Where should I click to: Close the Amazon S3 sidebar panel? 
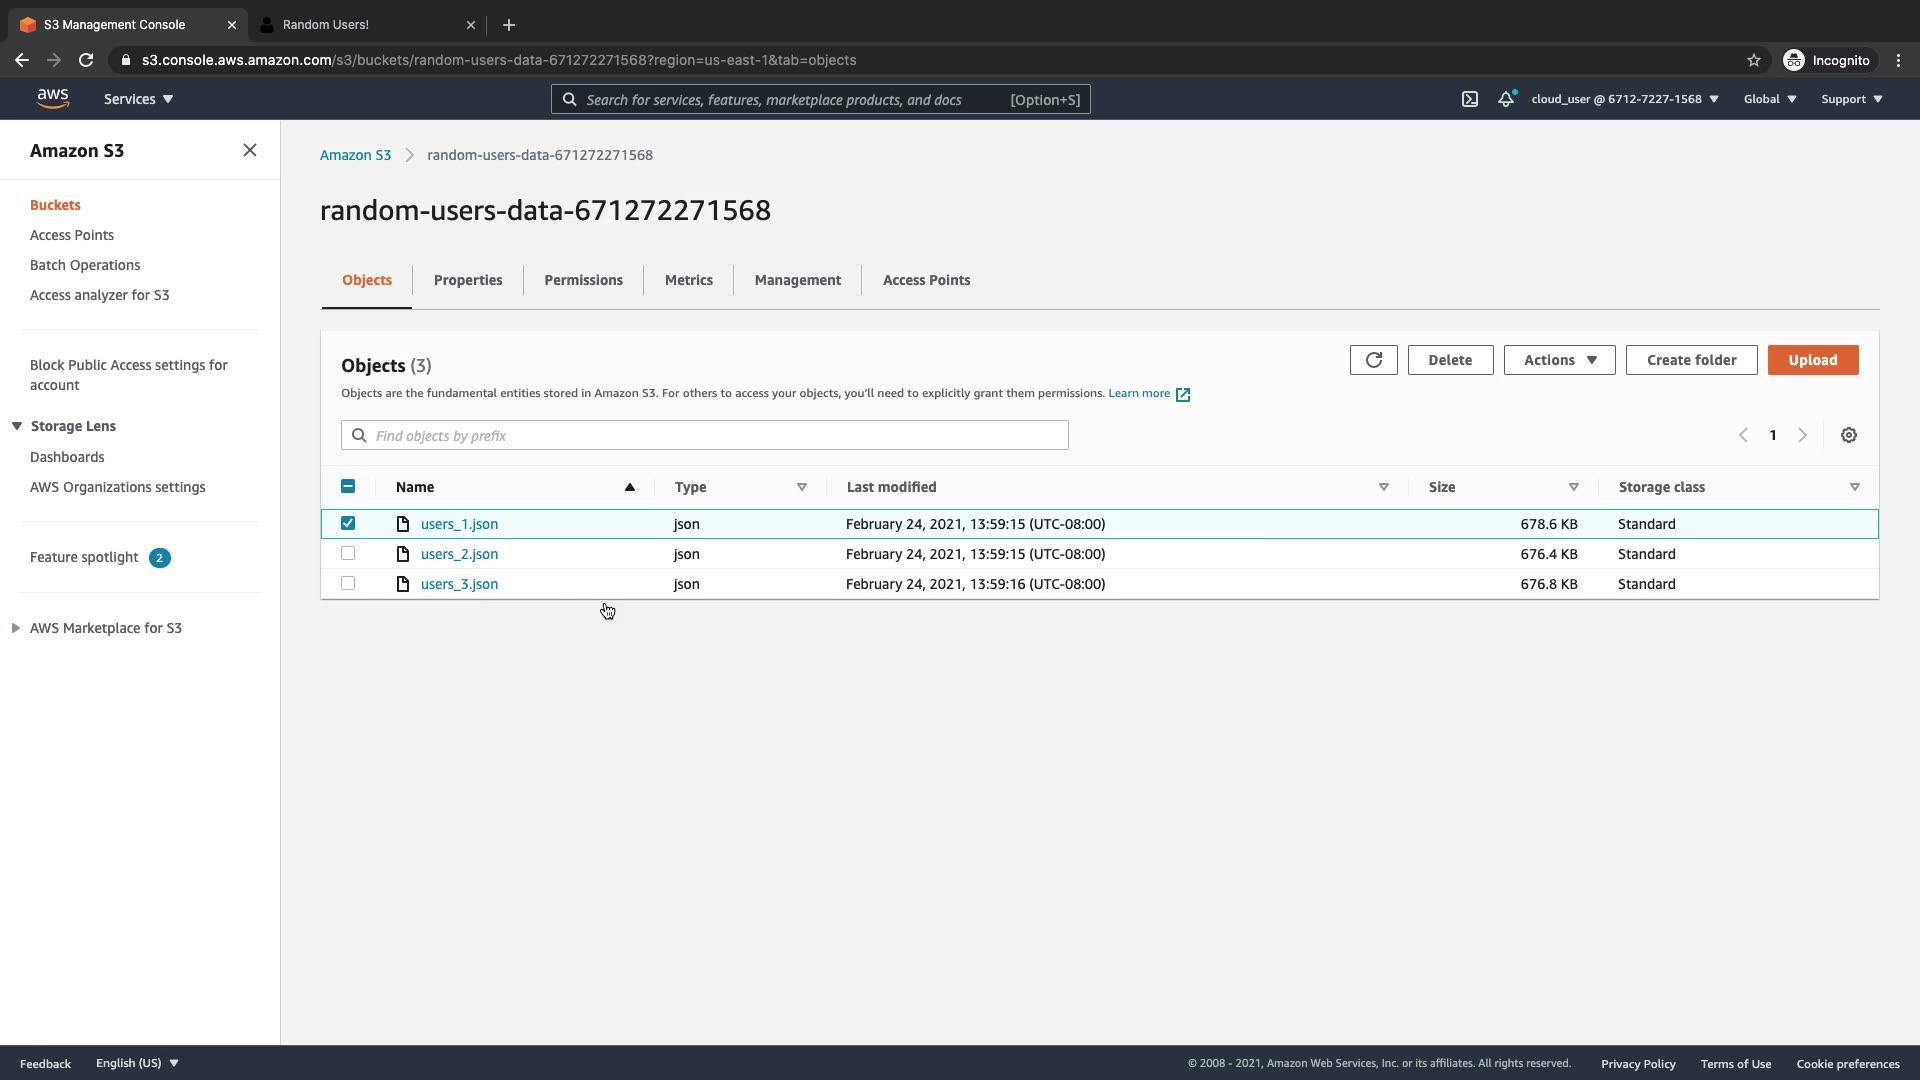(250, 150)
